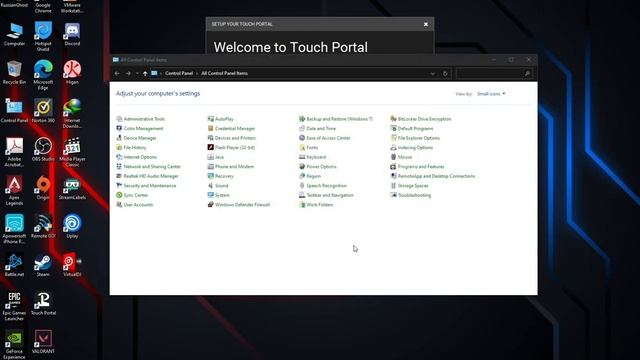Select Discord desktop shortcut
The image size is (640, 360).
pos(72,34)
